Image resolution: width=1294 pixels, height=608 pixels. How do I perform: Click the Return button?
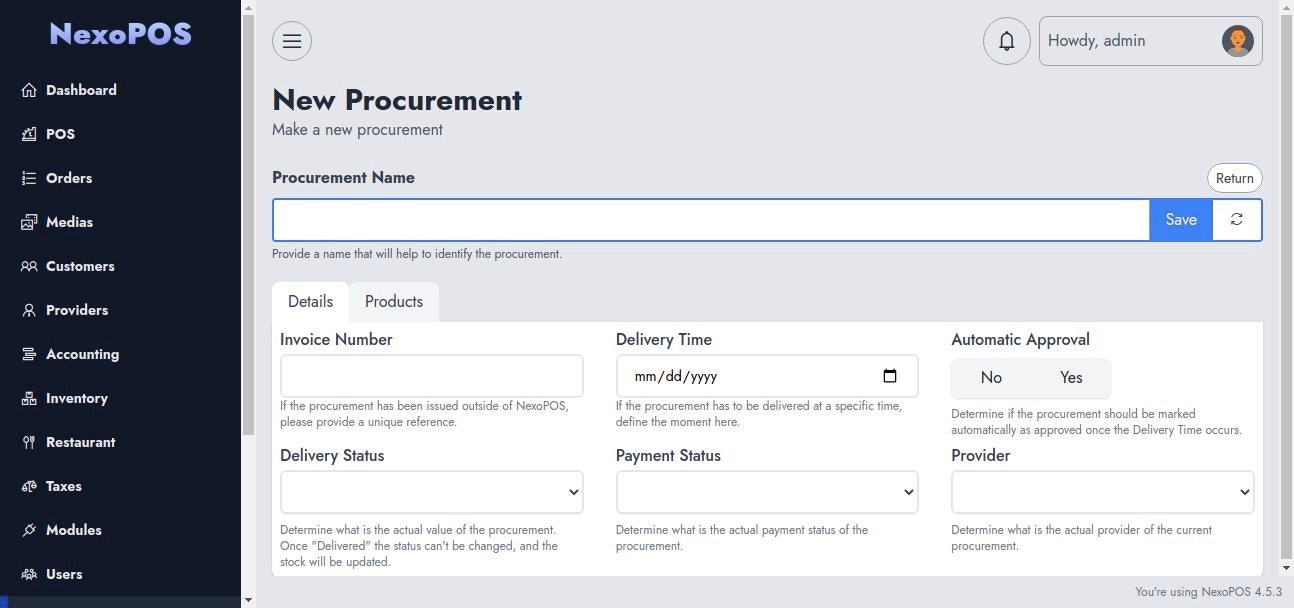(1235, 178)
